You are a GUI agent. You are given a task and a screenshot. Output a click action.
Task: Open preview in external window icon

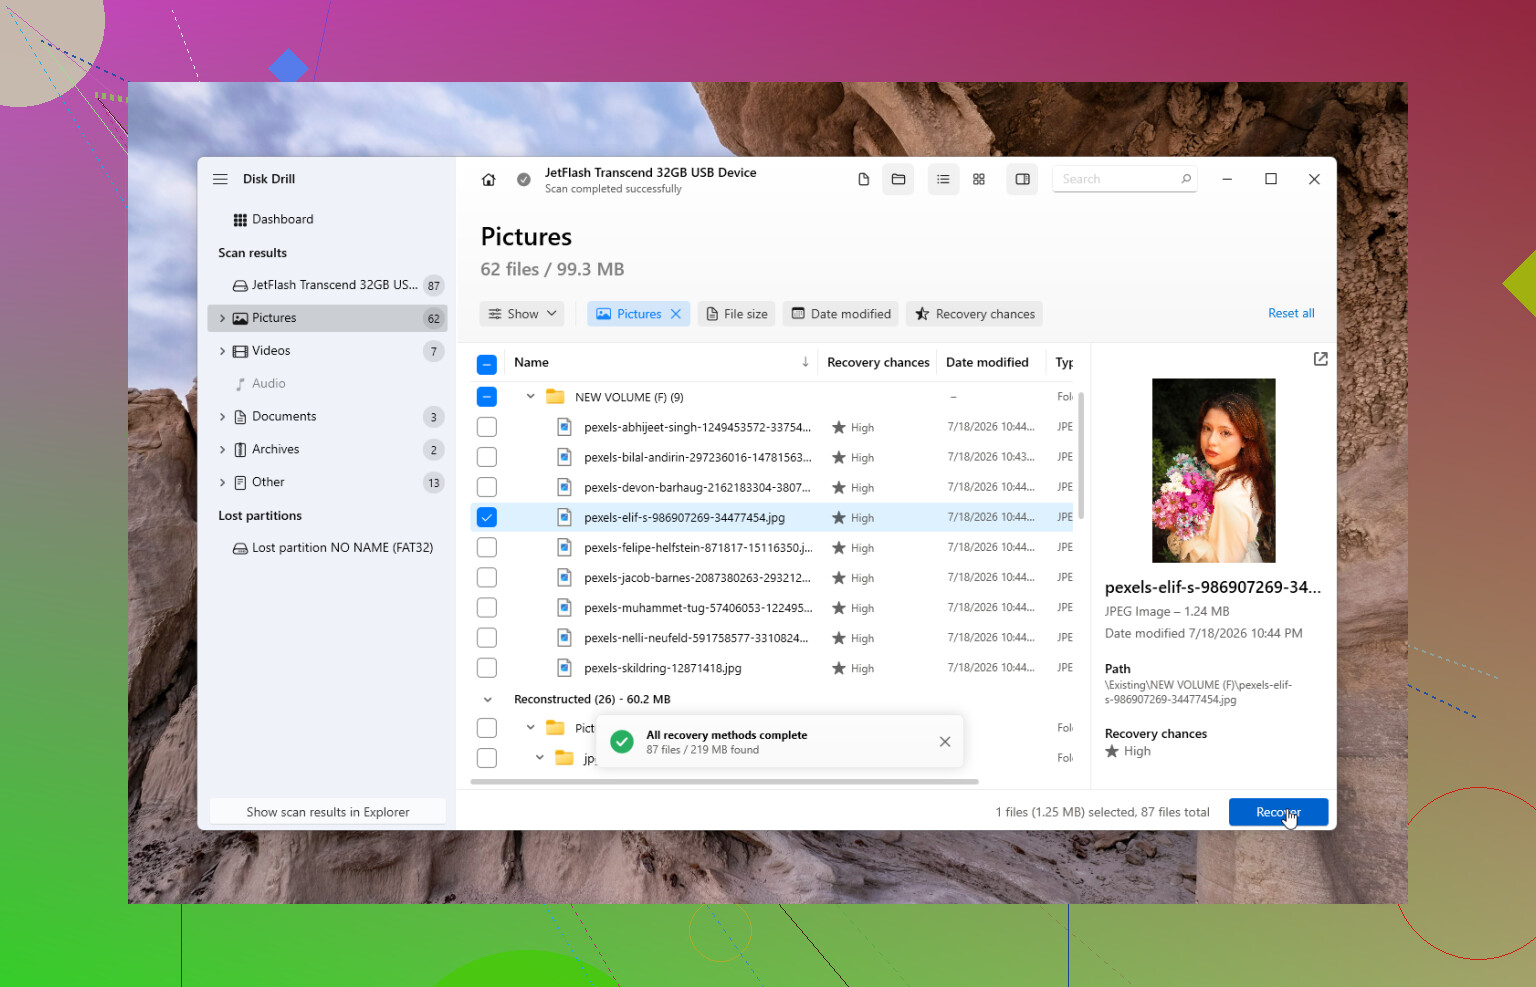click(x=1320, y=359)
